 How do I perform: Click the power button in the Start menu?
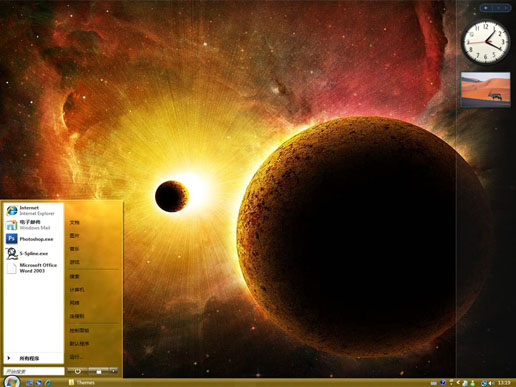77,371
